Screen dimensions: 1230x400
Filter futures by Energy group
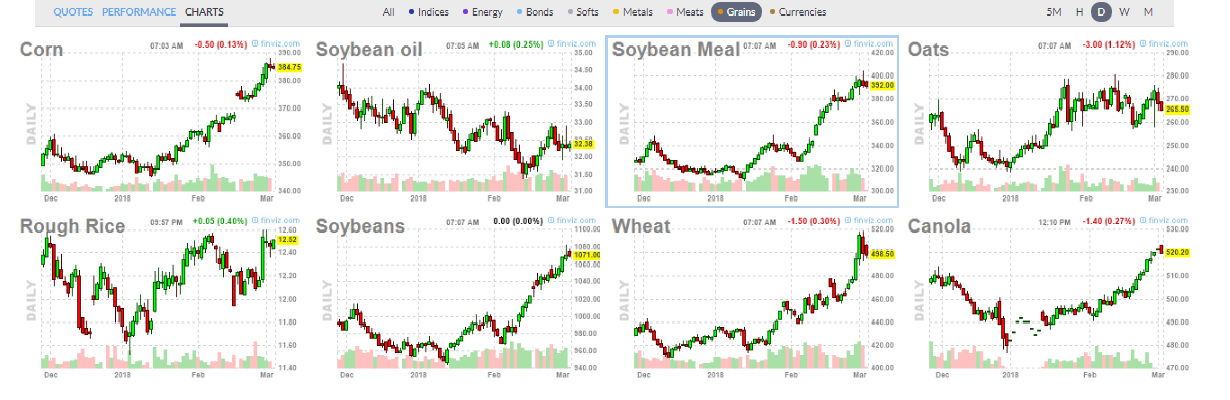coord(484,13)
